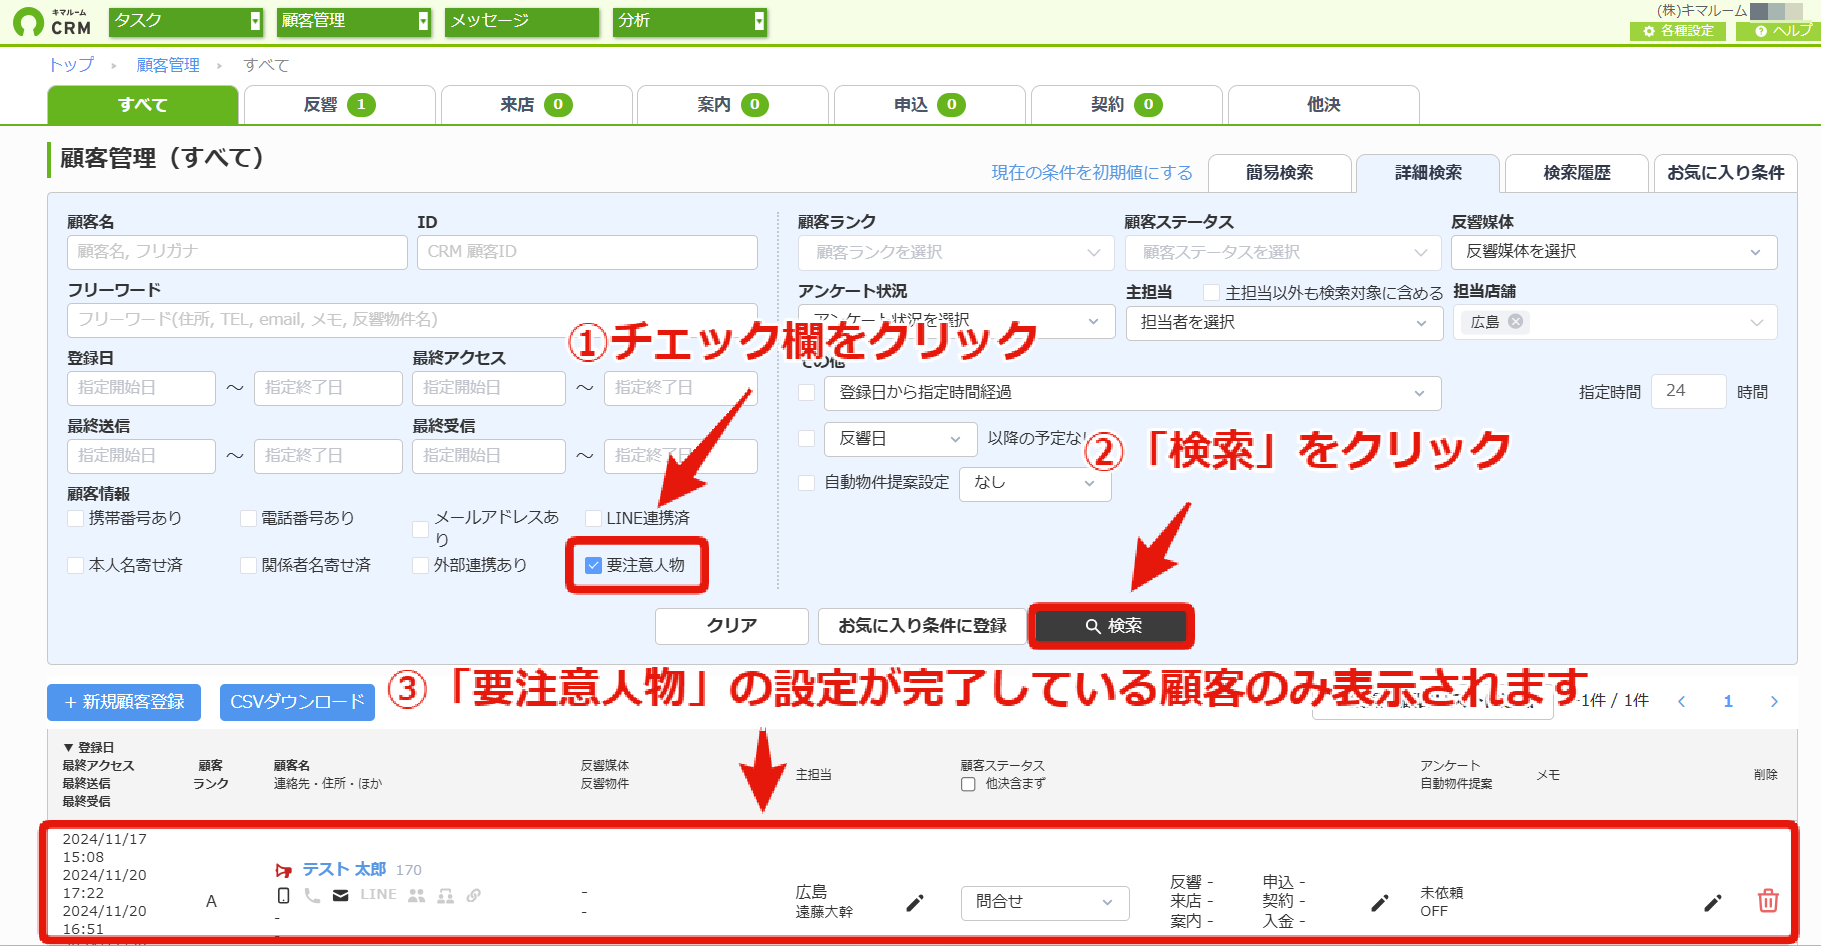Toggle the 他決含まず checkbox in table header
This screenshot has width=1821, height=946.
coord(968,784)
